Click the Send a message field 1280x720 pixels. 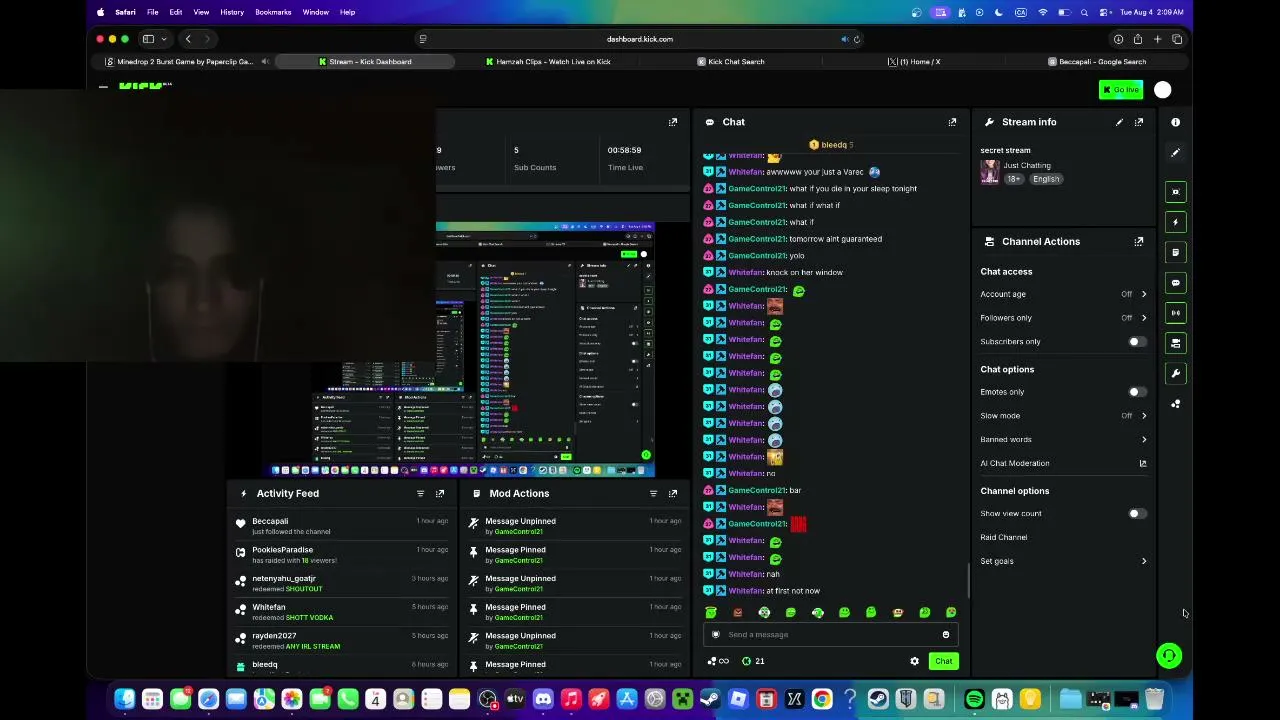coord(830,634)
